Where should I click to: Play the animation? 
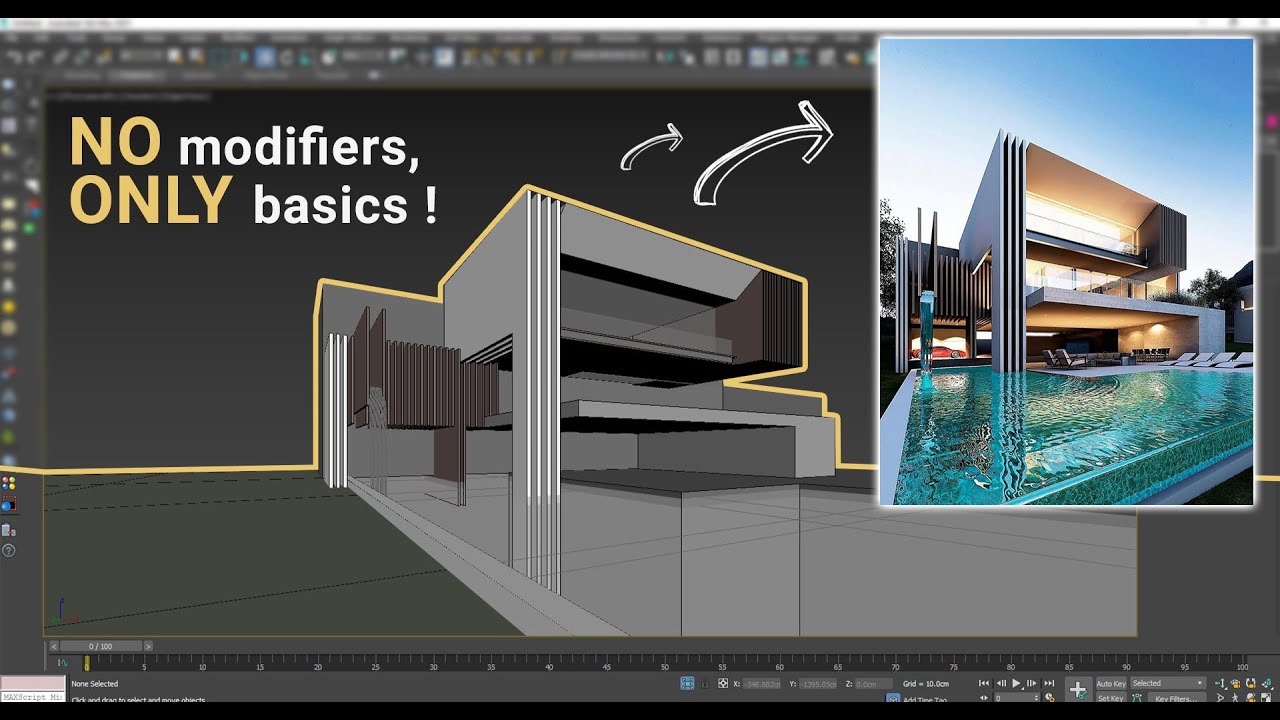click(x=1017, y=683)
